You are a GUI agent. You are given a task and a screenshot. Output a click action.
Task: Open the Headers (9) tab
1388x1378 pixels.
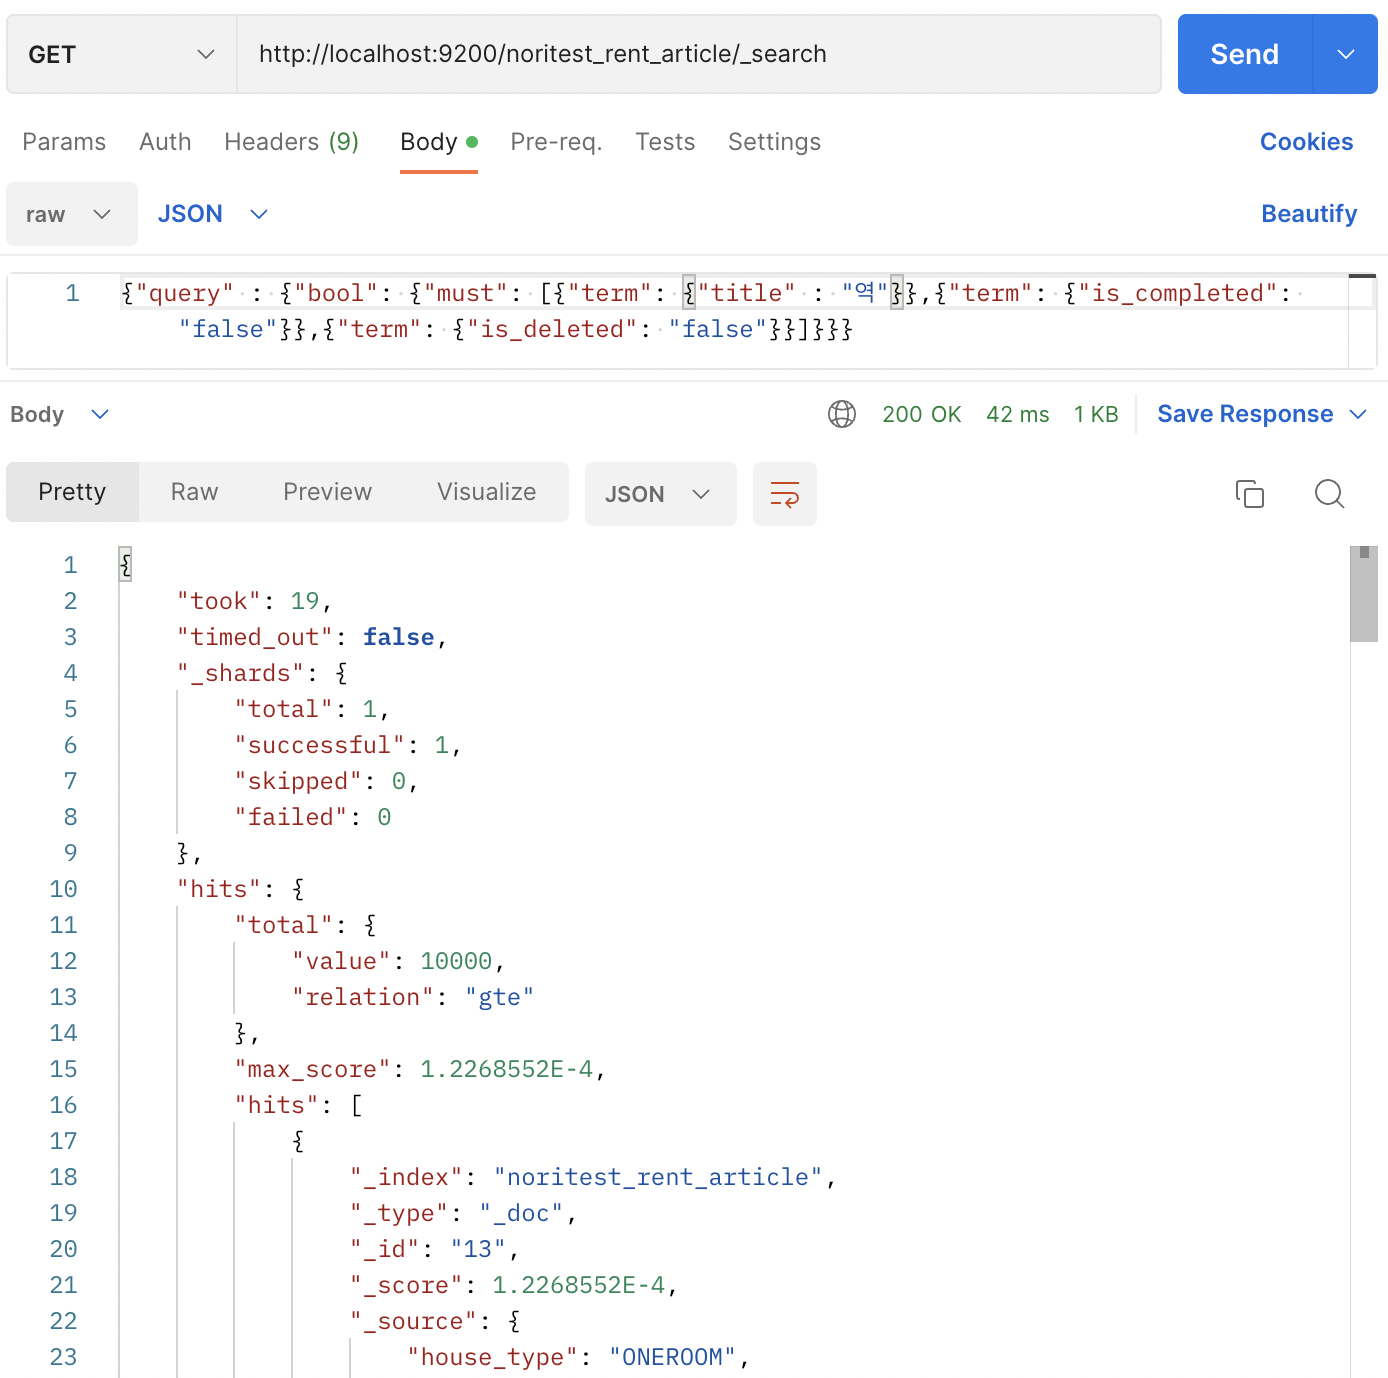291,142
